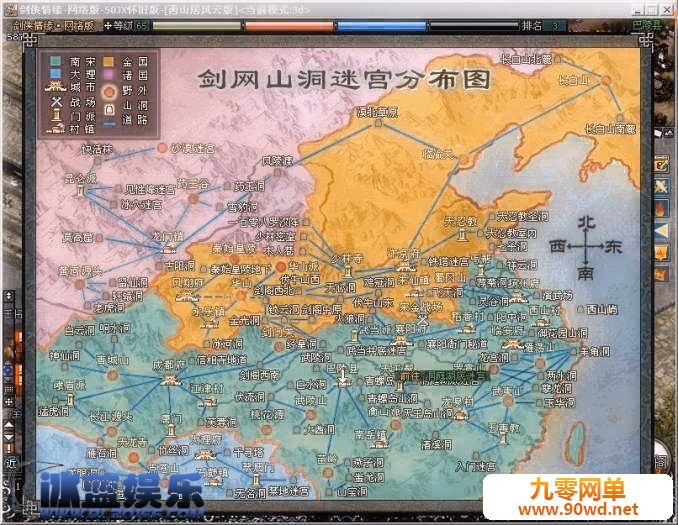Select the 少林寺 sect icon

[x=348, y=272]
